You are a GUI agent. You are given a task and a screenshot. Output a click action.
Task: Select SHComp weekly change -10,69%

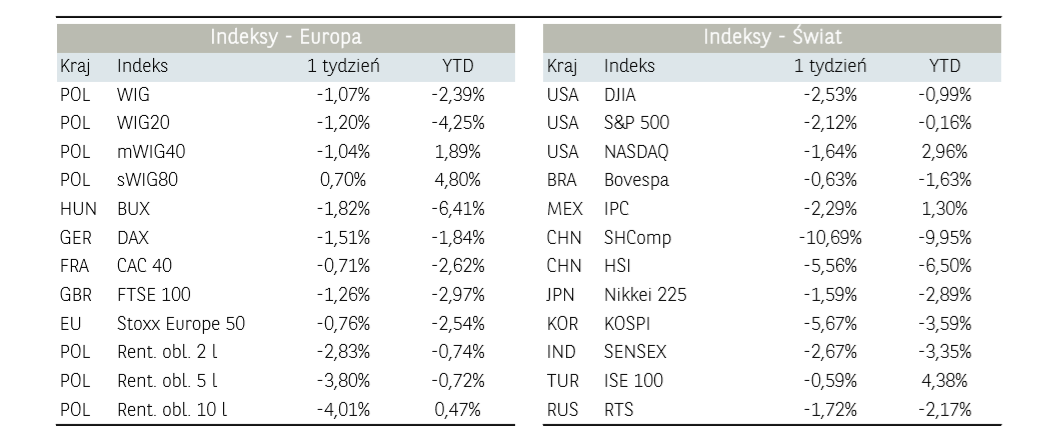(830, 238)
